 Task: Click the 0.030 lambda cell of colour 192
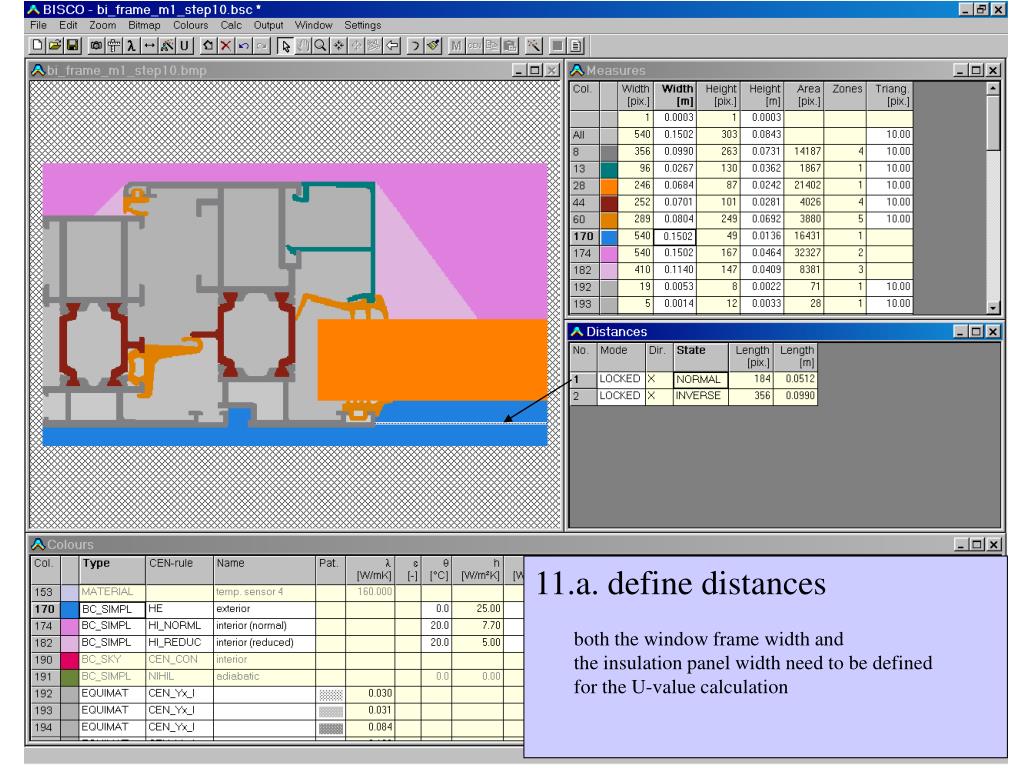(x=370, y=694)
